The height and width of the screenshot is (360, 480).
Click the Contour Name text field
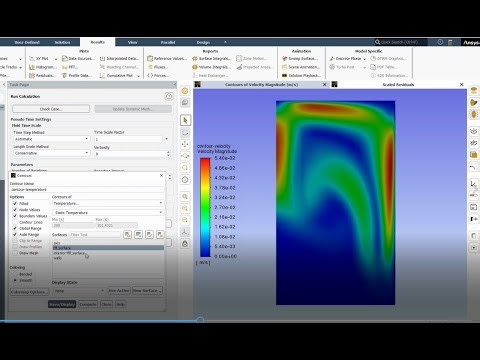pyautogui.click(x=87, y=190)
